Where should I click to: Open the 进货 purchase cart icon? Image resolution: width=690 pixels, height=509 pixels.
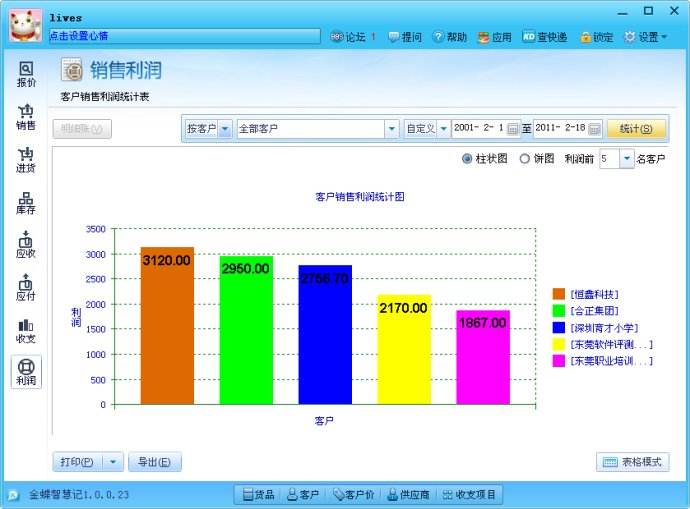26,160
